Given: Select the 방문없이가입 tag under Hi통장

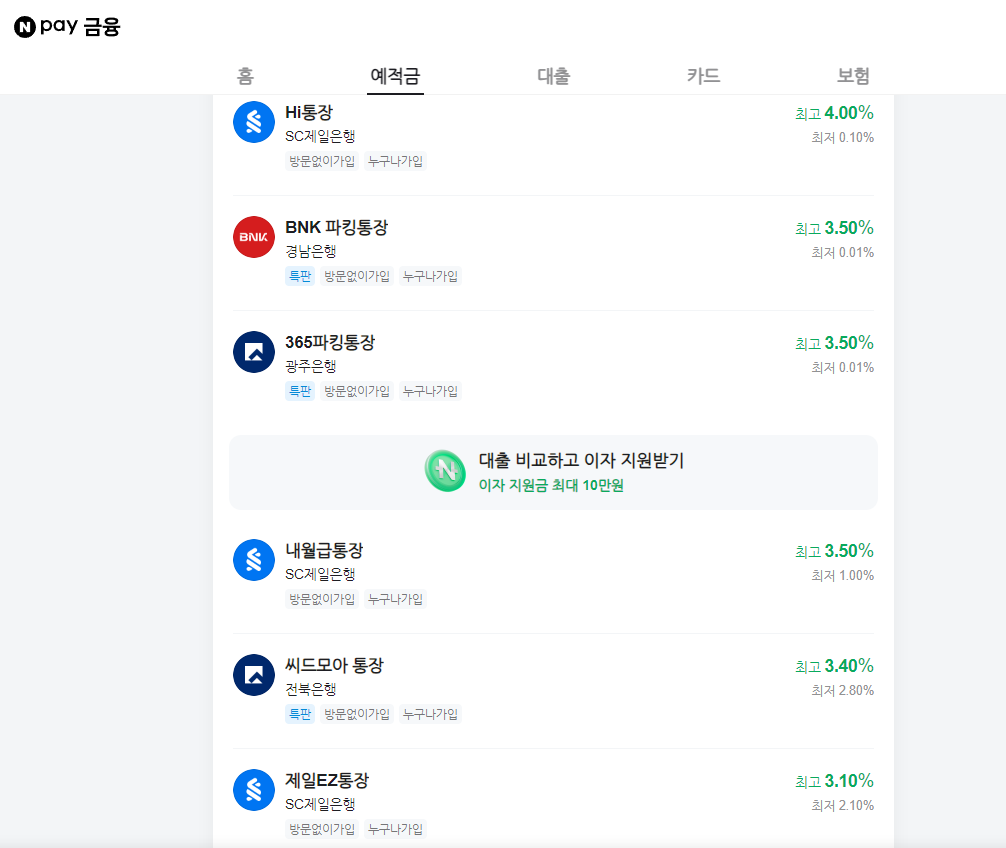Looking at the screenshot, I should 321,161.
